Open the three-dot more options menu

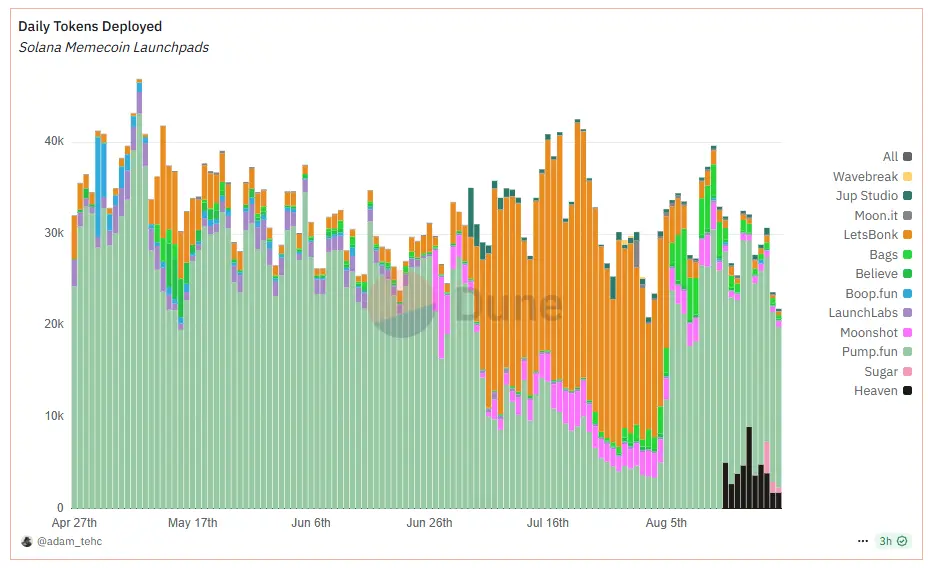point(863,541)
